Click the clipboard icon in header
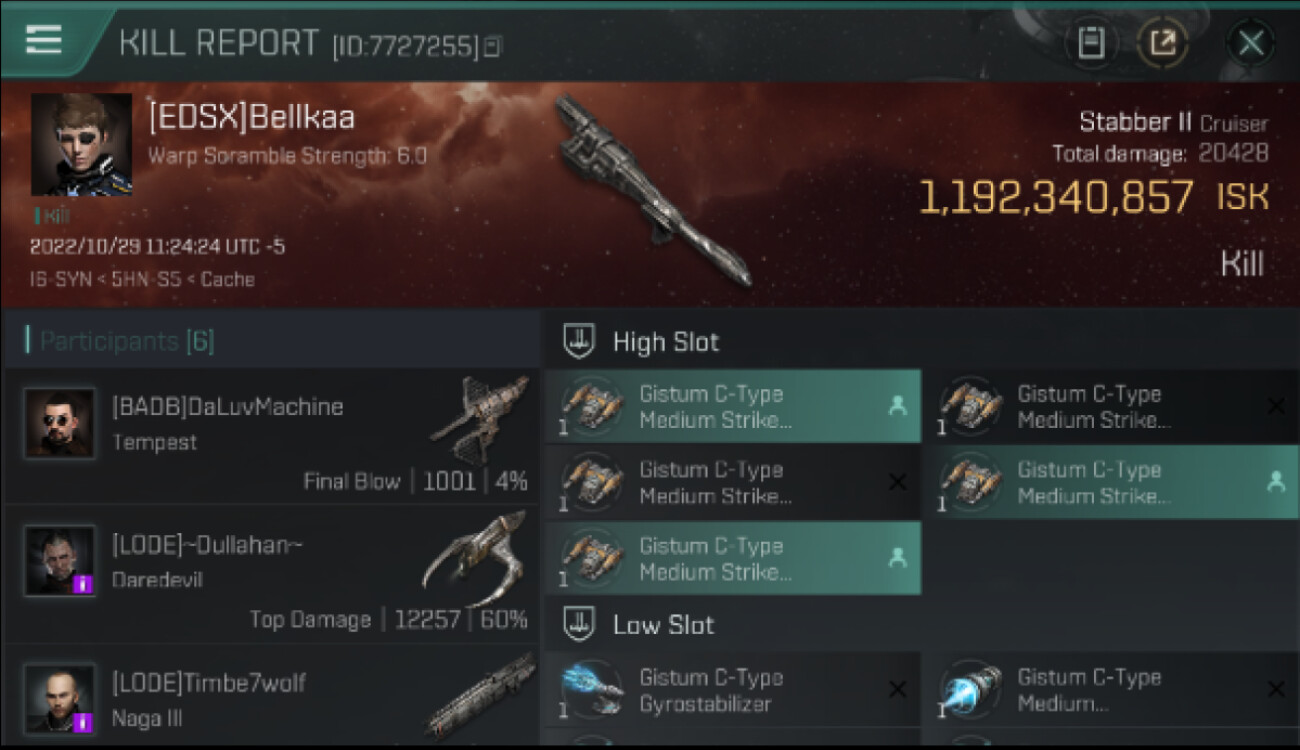Screen dimensions: 1300x750 pyautogui.click(x=1091, y=43)
